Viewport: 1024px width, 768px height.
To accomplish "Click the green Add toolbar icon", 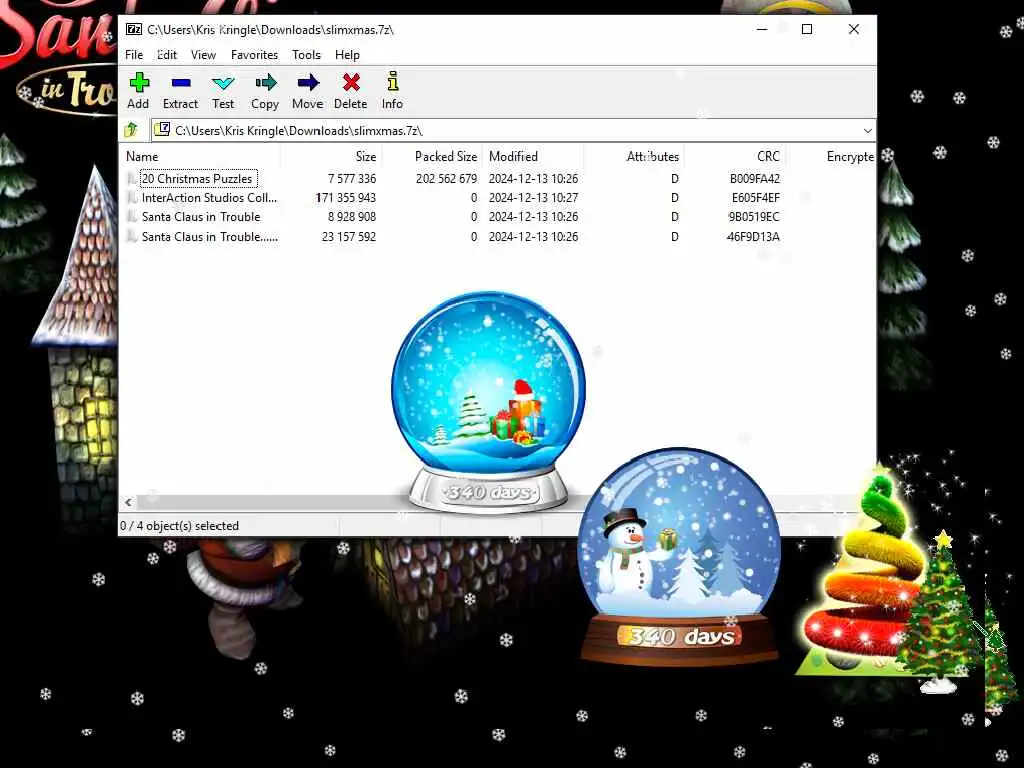I will (139, 83).
